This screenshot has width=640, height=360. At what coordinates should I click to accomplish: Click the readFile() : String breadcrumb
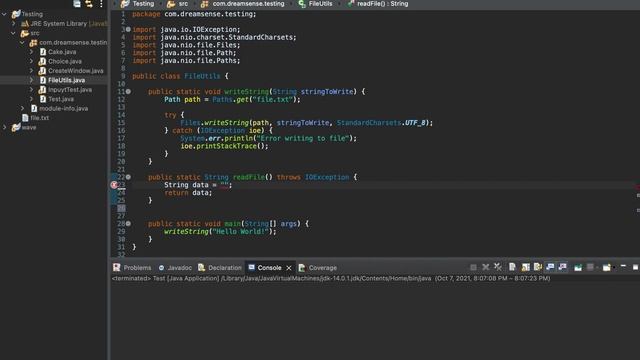point(378,4)
